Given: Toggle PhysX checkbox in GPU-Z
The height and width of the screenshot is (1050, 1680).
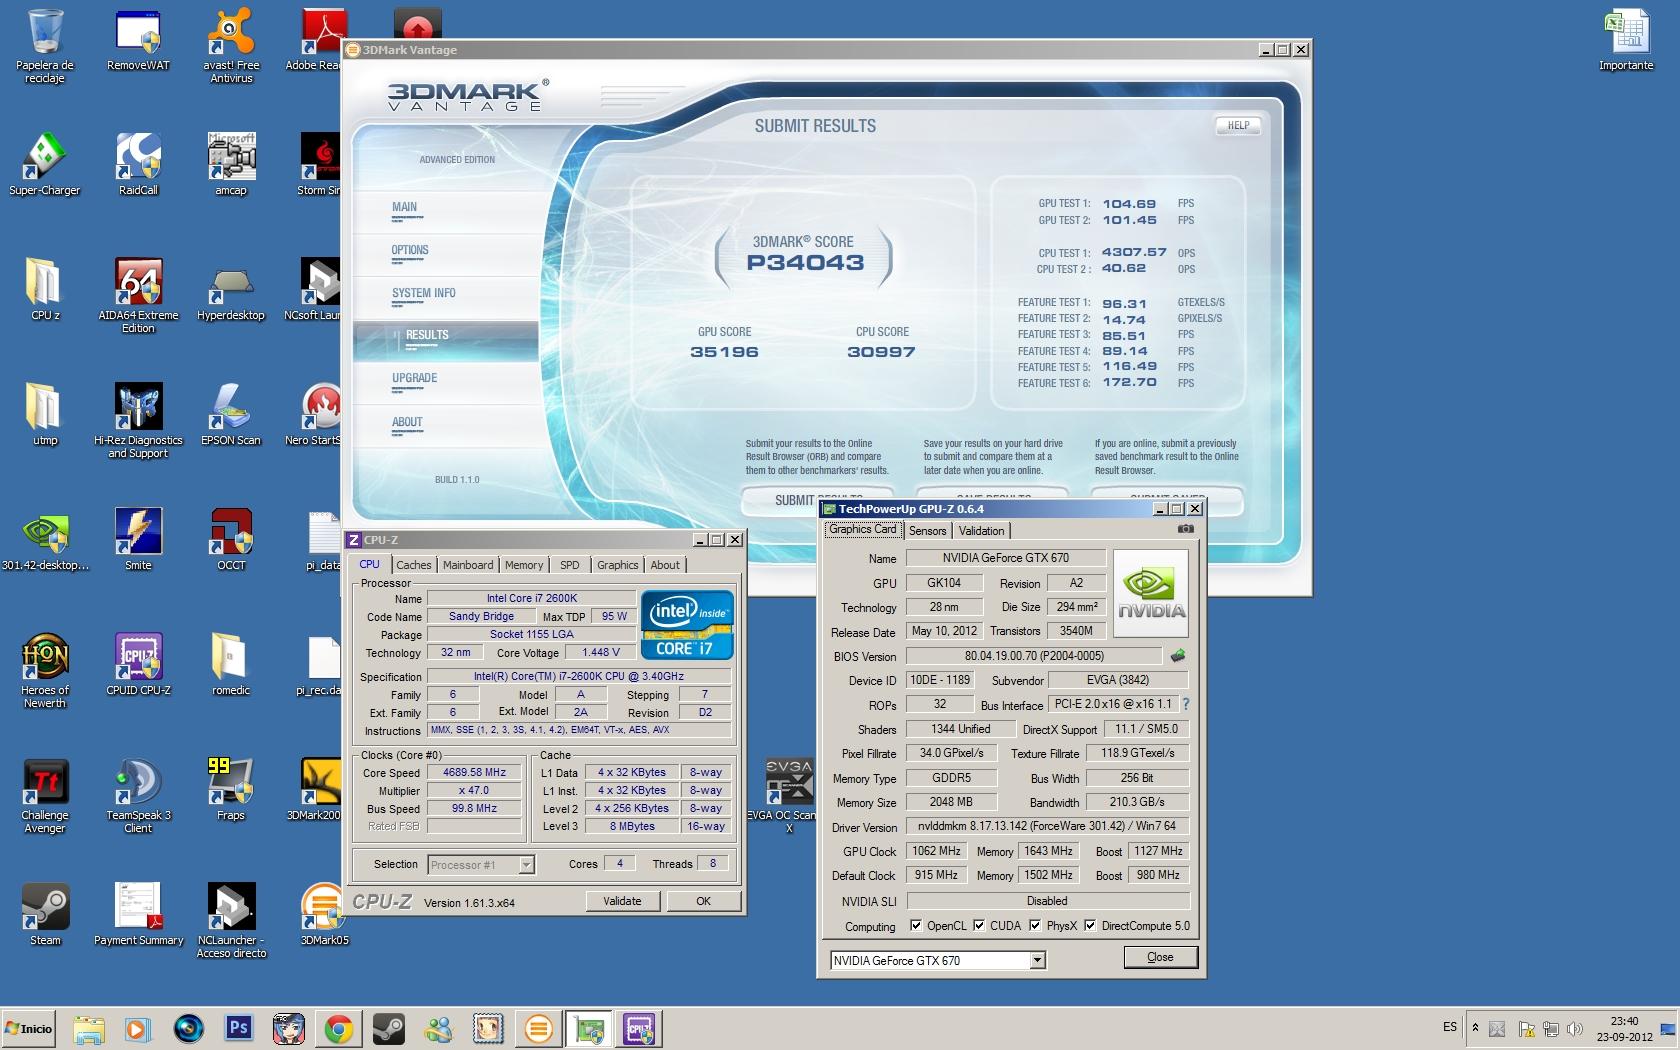Looking at the screenshot, I should point(1034,925).
